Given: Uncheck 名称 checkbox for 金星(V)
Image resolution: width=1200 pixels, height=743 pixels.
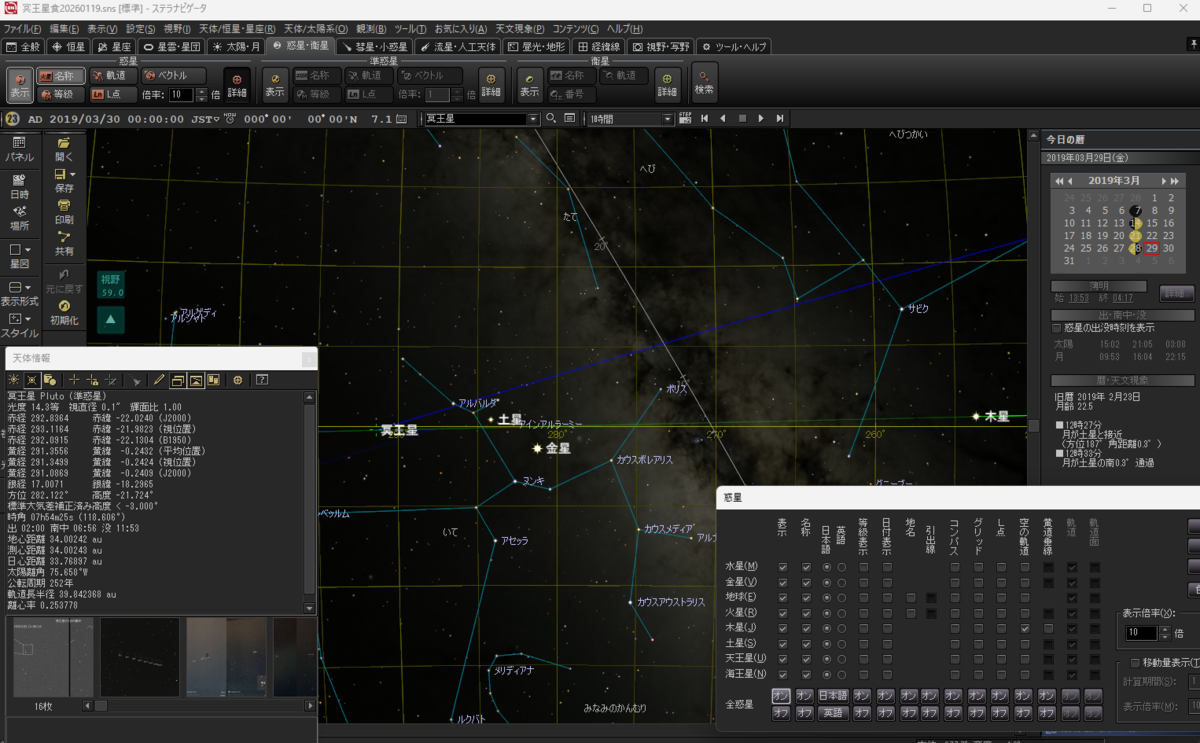Looking at the screenshot, I should click(806, 582).
